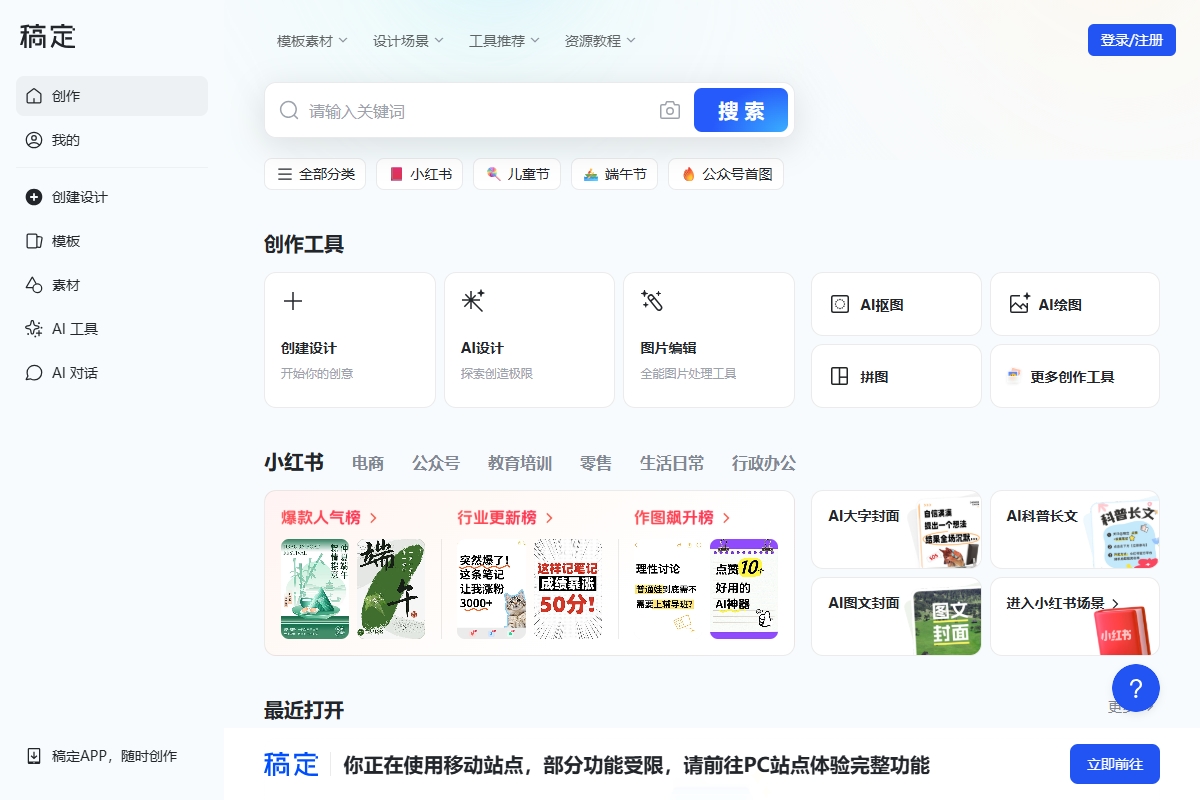
Task: Switch to the 电商 category tab
Action: pyautogui.click(x=367, y=463)
